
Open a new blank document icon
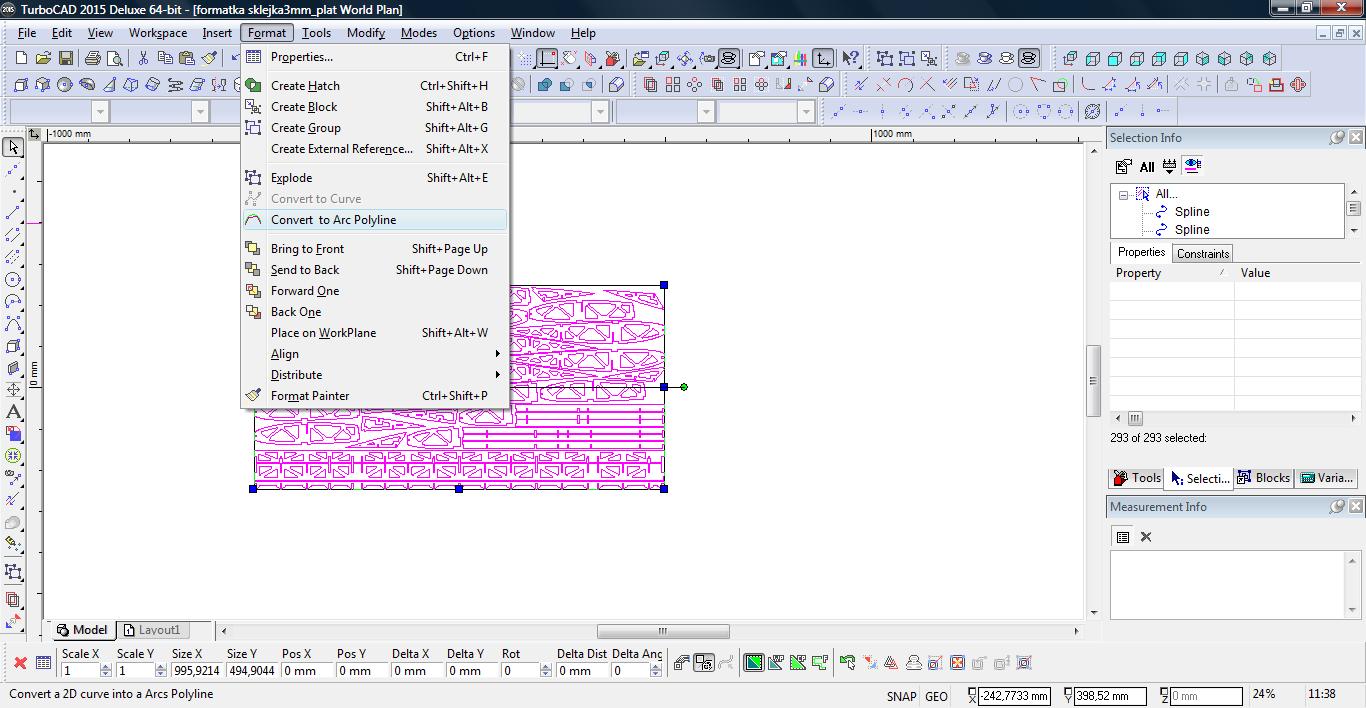coord(21,59)
